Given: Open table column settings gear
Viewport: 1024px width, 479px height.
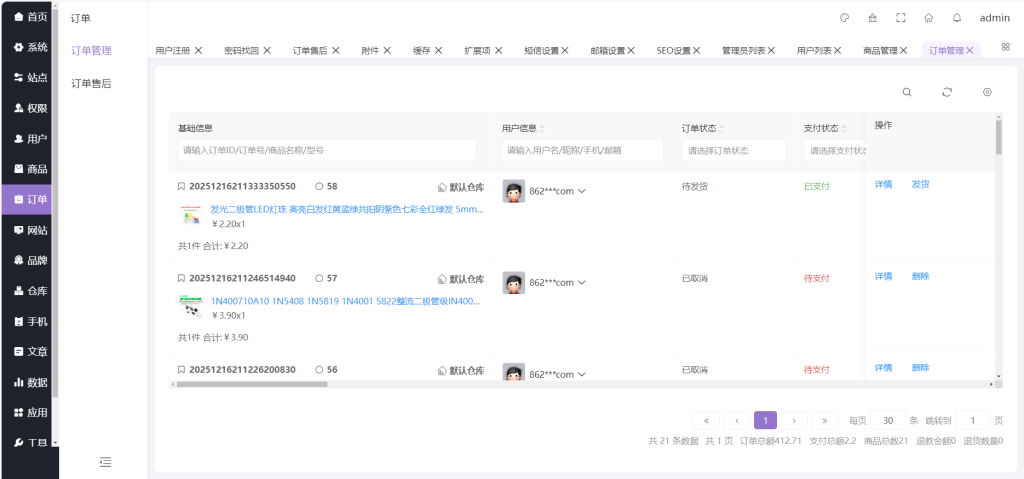Looking at the screenshot, I should point(987,92).
